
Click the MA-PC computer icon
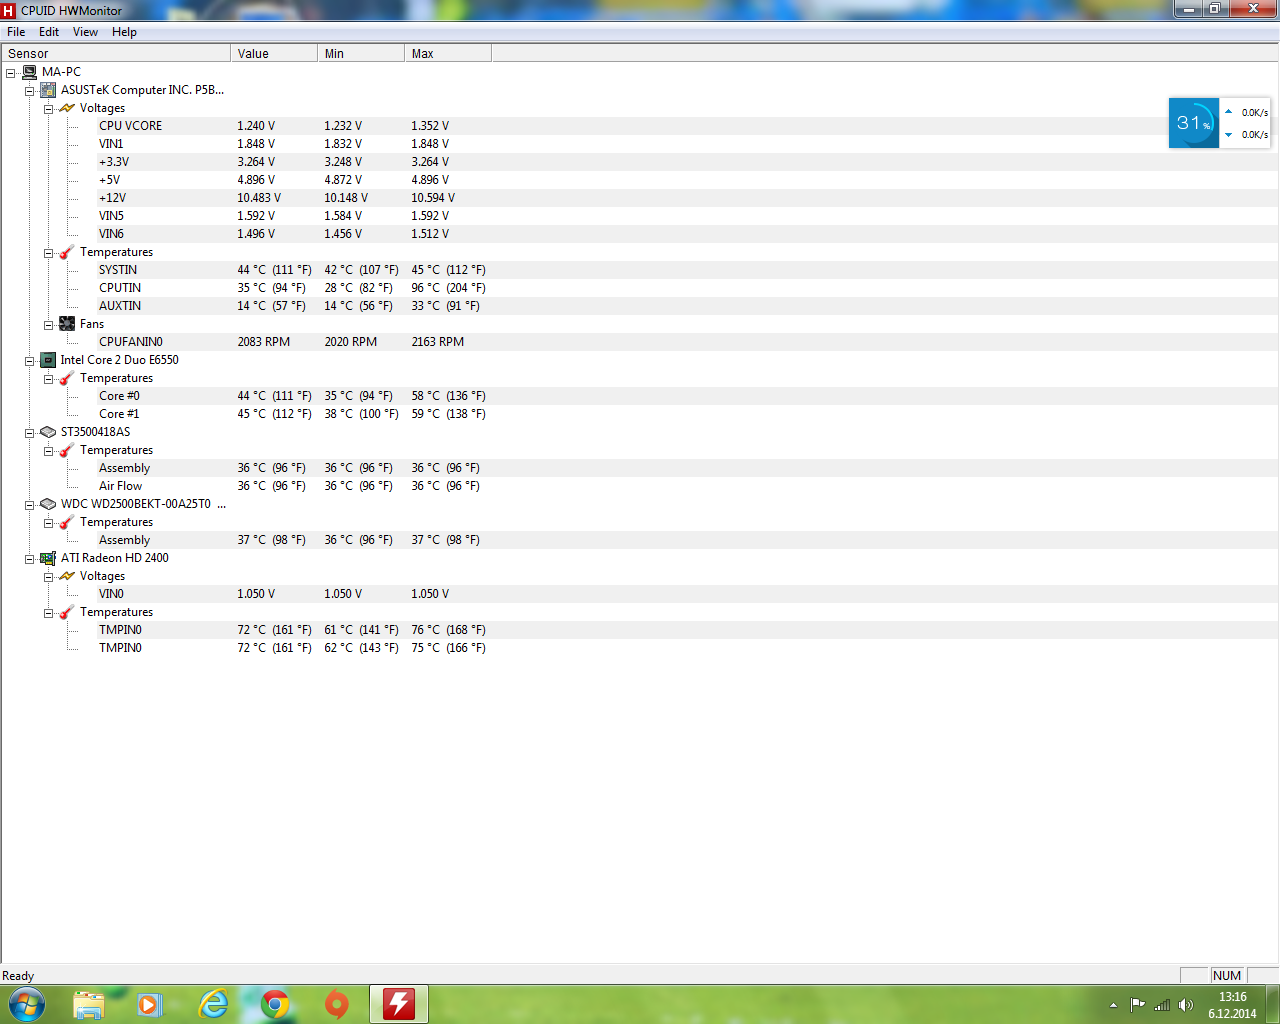click(x=29, y=72)
